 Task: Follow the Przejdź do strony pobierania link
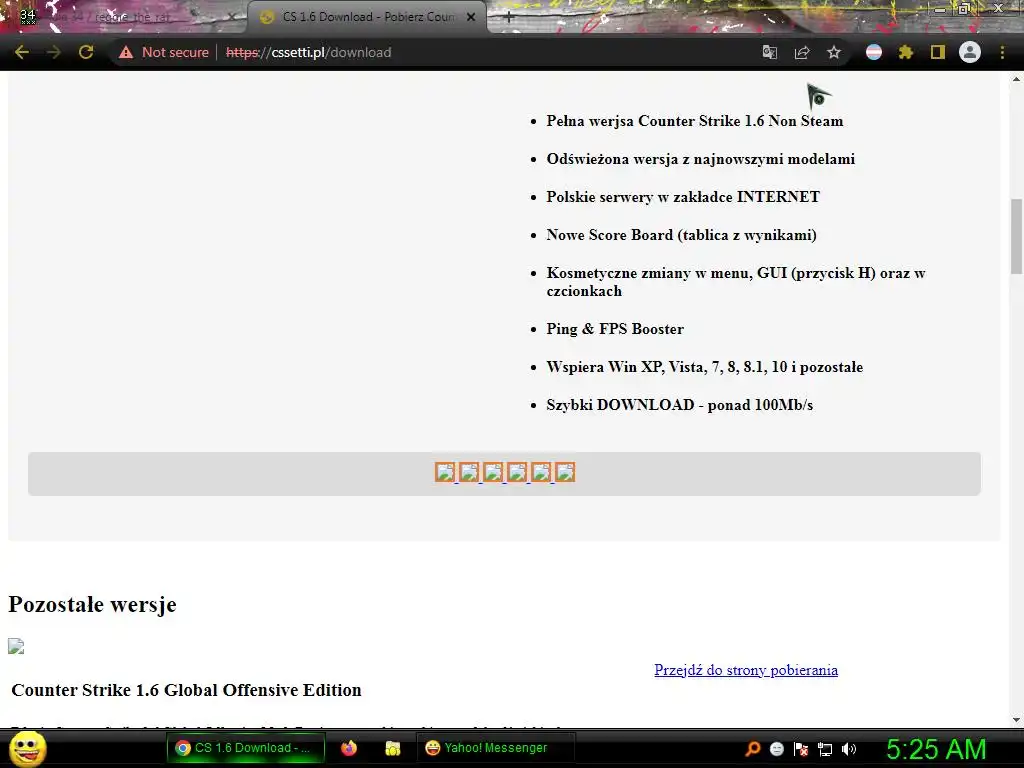[746, 670]
